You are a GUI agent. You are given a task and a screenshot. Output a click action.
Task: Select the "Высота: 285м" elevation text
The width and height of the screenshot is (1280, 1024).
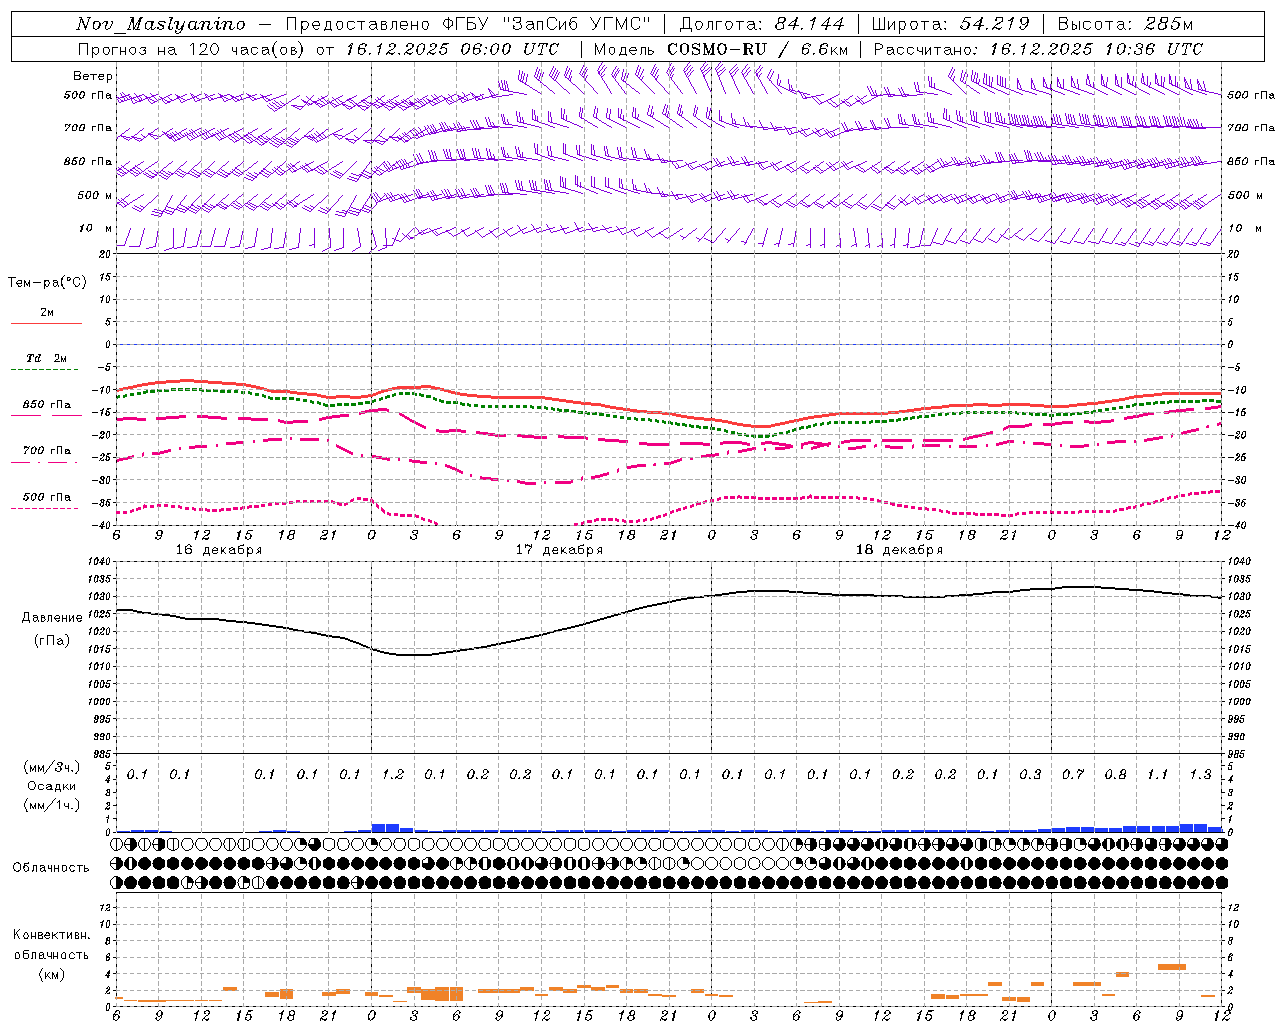tap(1125, 24)
